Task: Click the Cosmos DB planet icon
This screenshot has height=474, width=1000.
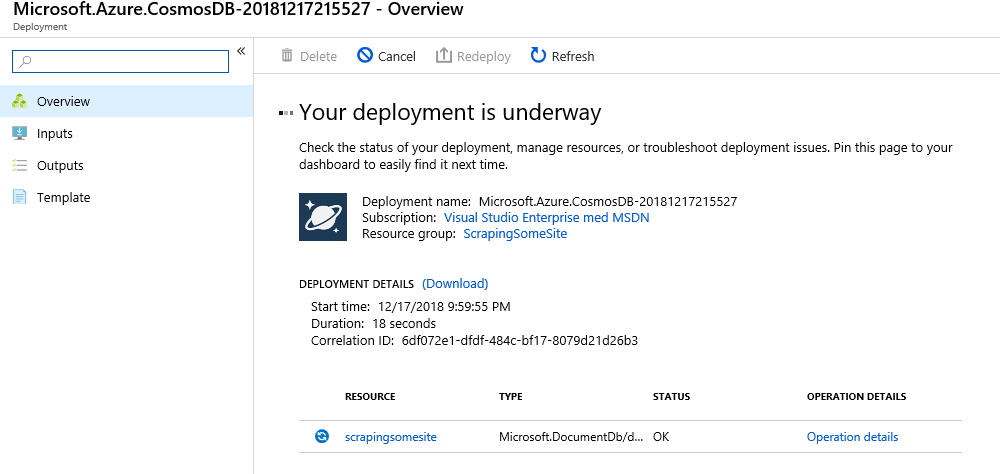Action: point(323,217)
